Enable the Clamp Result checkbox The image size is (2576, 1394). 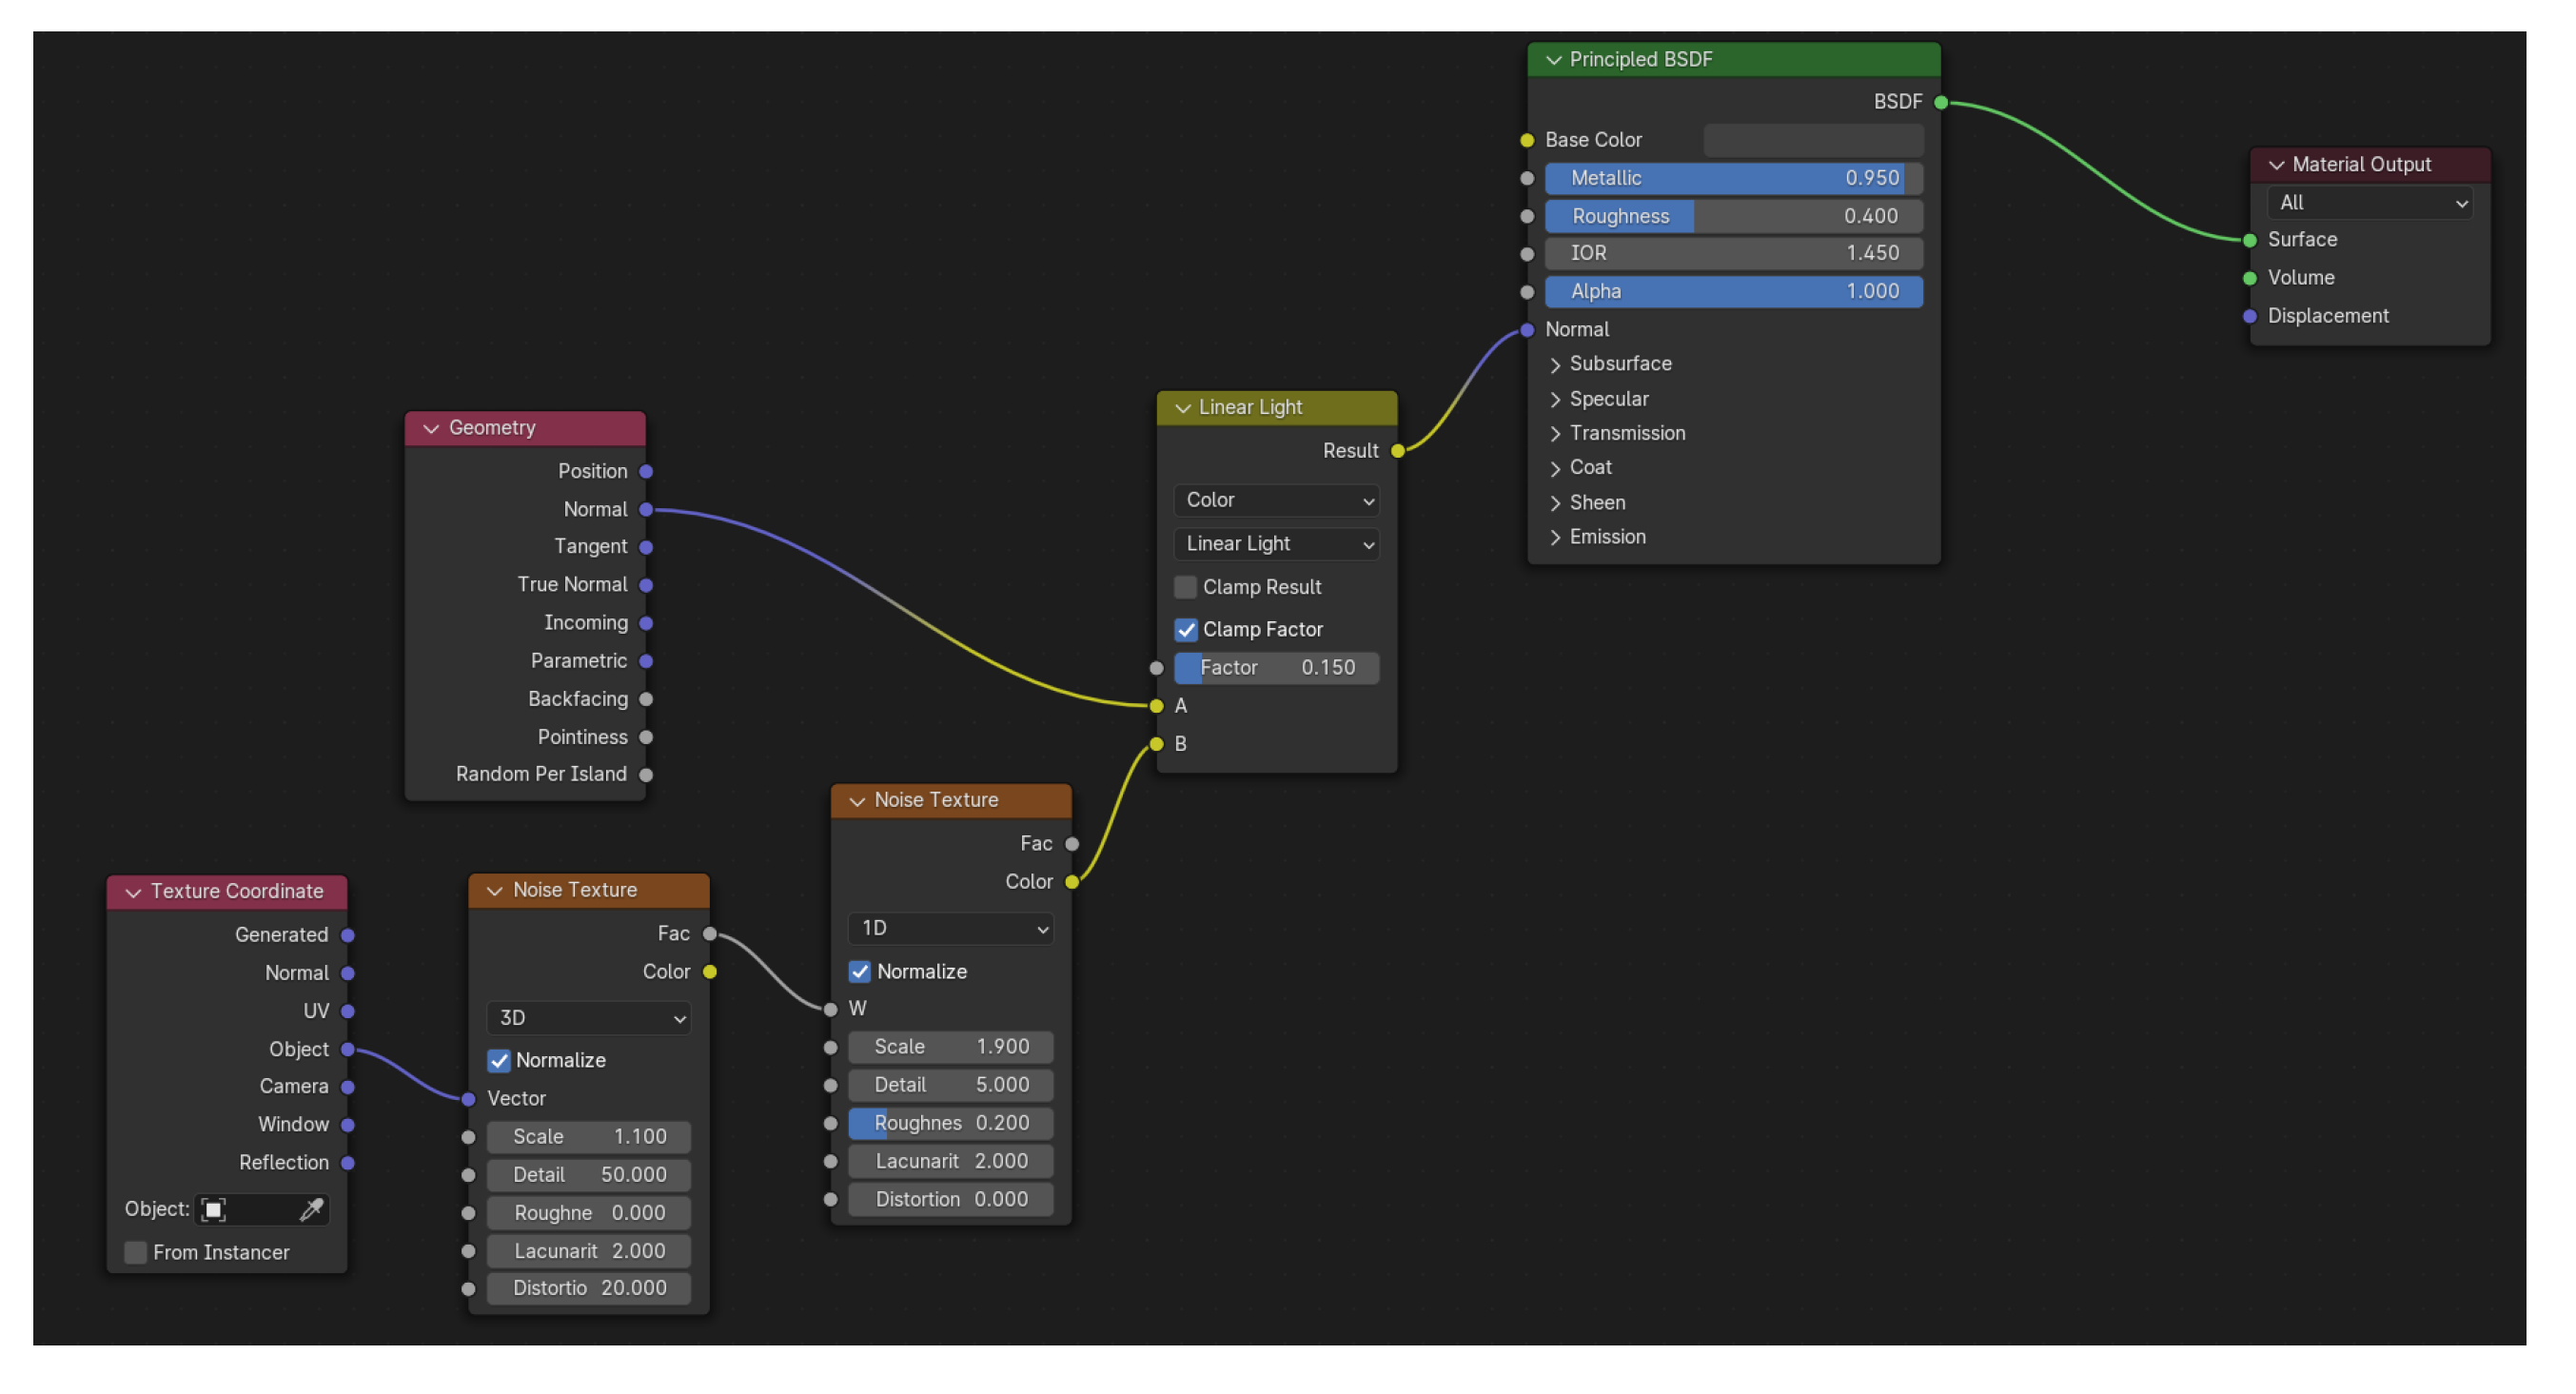pos(1185,587)
